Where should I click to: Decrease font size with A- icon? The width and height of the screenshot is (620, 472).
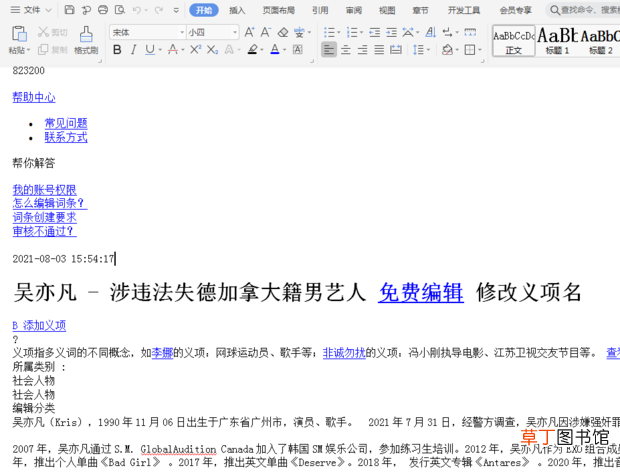[x=266, y=32]
